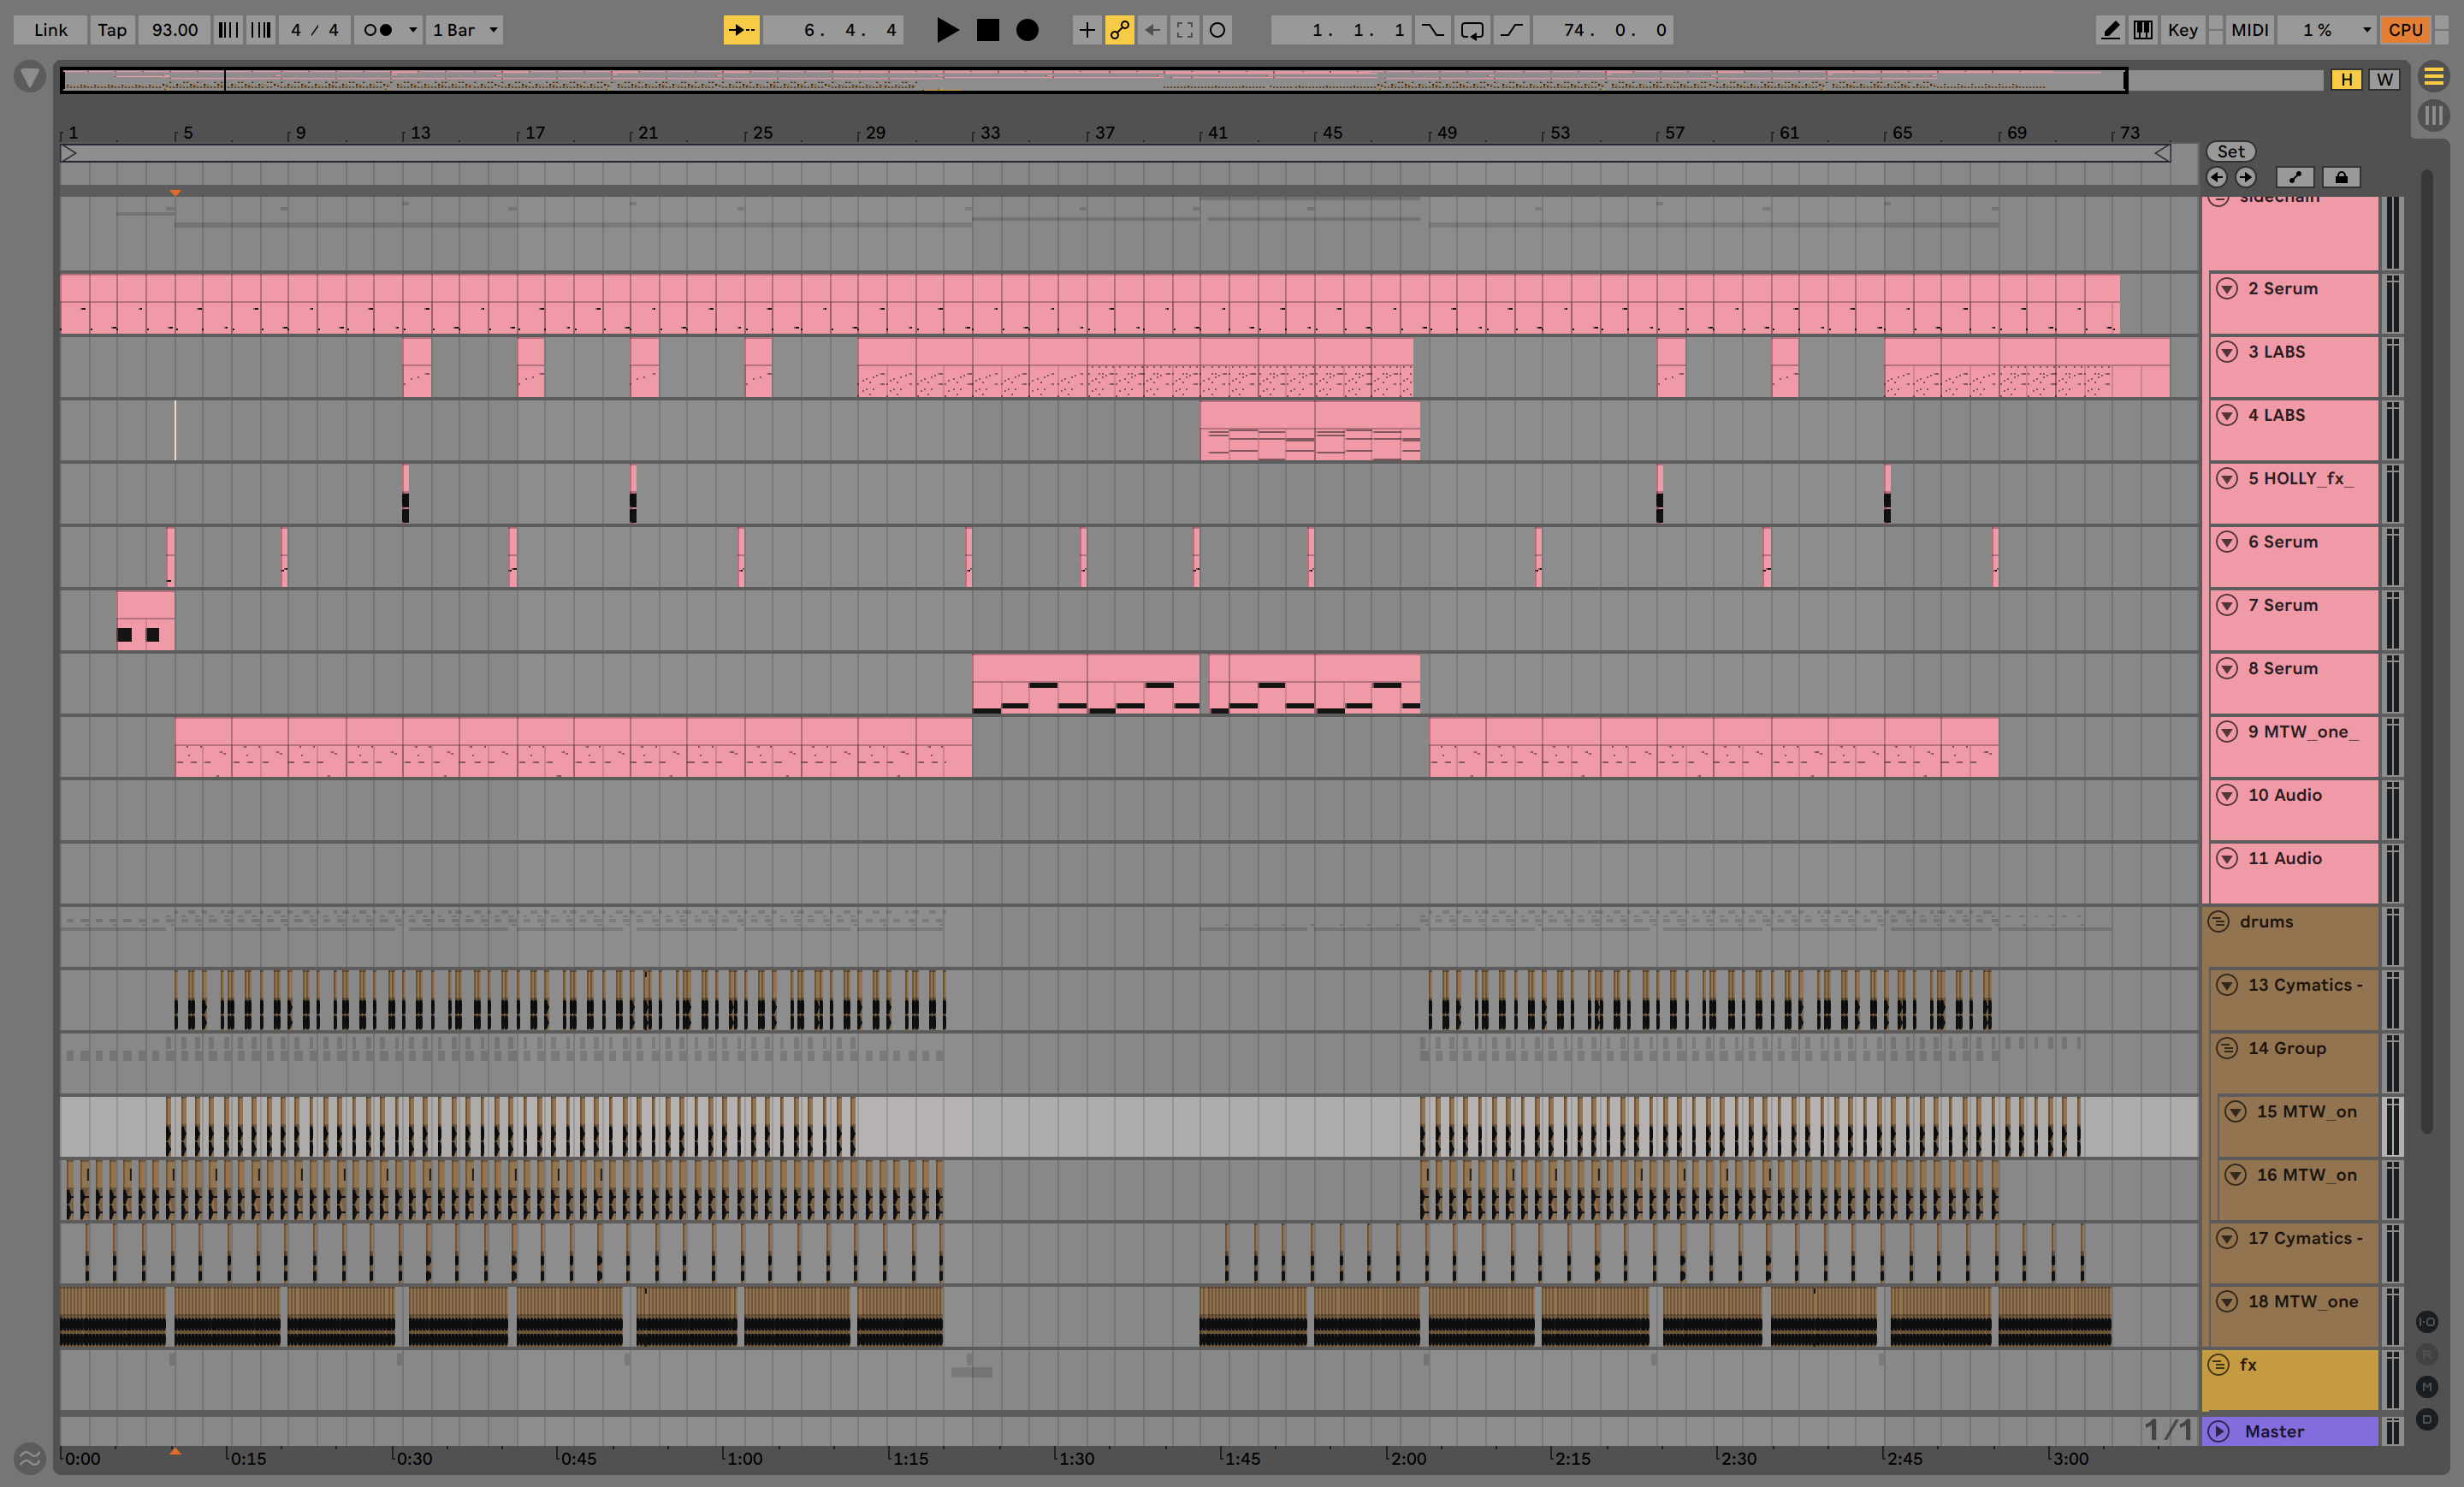
Task: Unfold the 13 Cymatics track
Action: point(2227,985)
